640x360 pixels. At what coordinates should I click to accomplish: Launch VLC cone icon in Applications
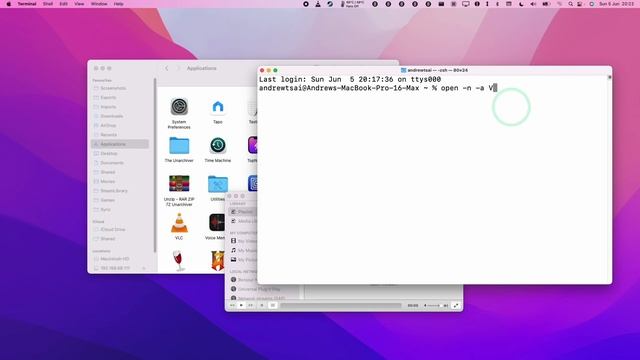(179, 223)
